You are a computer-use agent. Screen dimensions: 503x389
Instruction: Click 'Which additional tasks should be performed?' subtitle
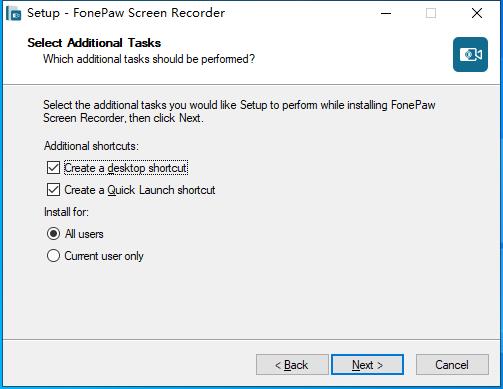(149, 59)
